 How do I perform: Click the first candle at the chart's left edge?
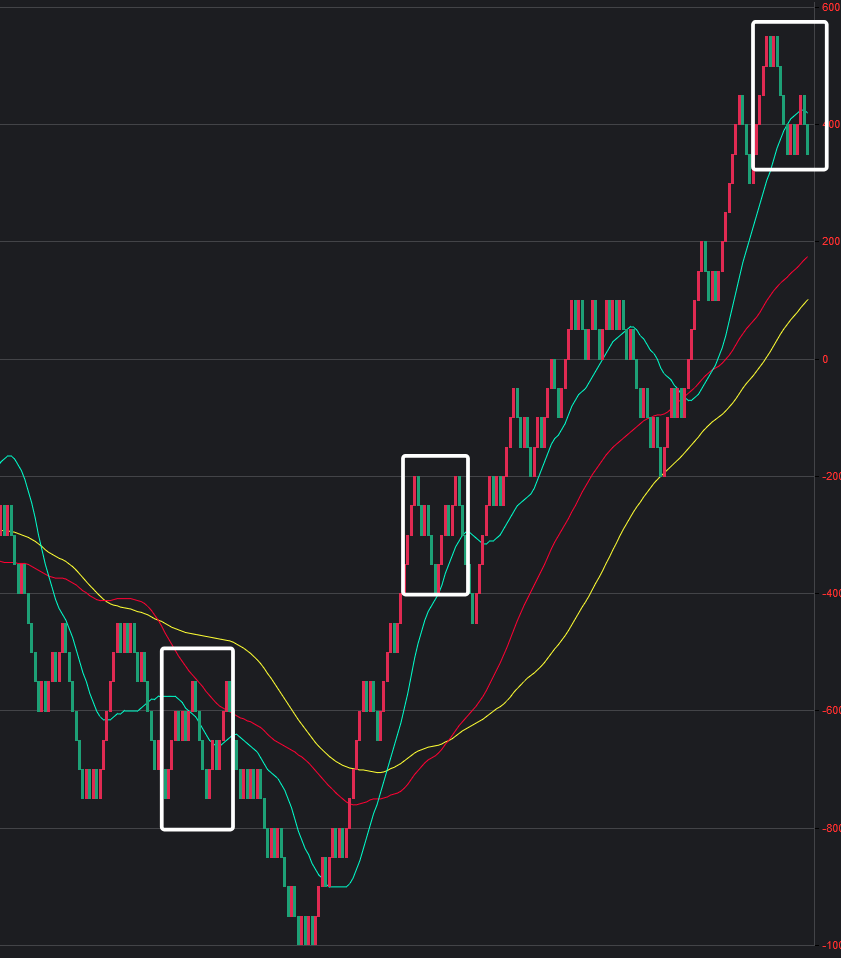coord(3,520)
